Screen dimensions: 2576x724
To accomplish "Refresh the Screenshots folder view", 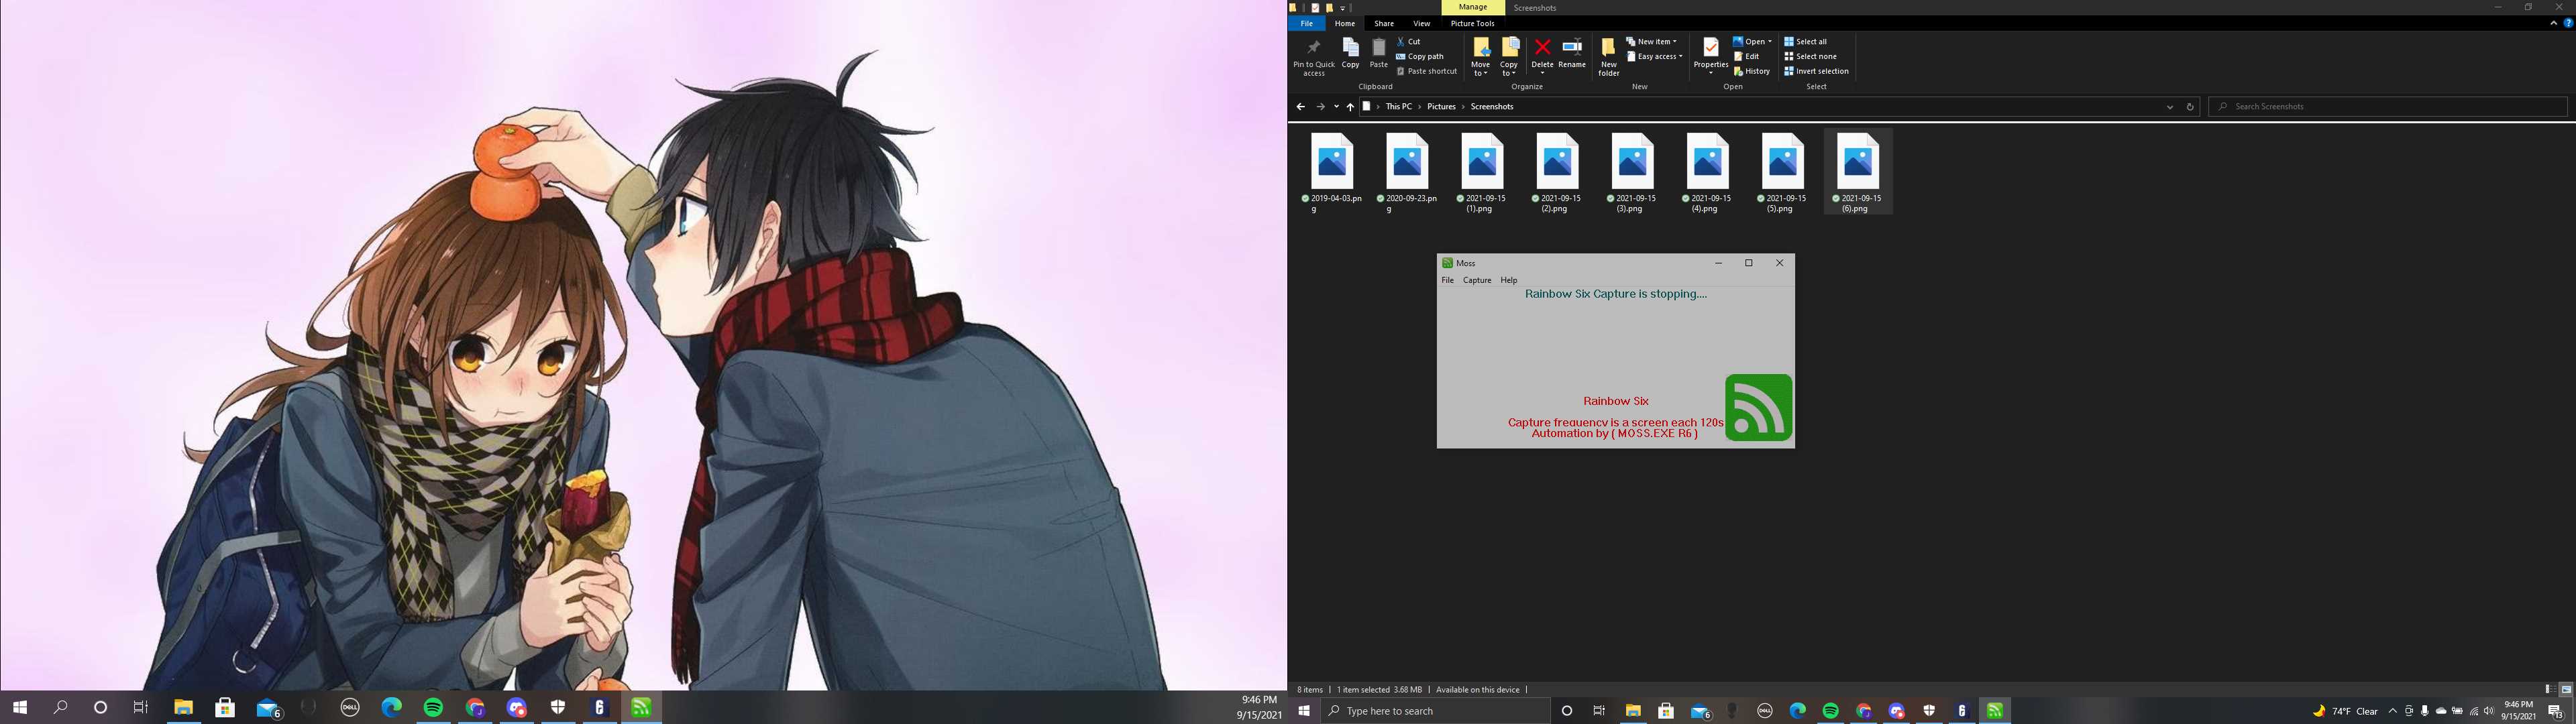I will coord(2190,107).
